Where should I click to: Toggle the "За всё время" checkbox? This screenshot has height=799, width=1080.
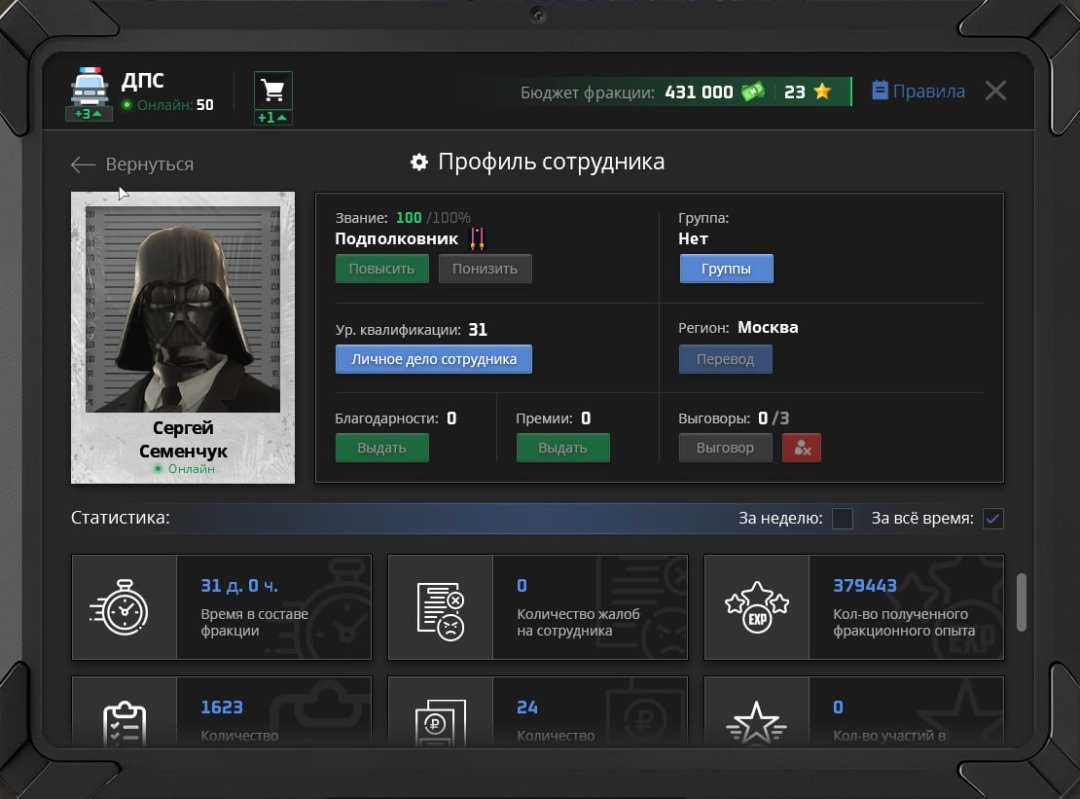pos(992,518)
